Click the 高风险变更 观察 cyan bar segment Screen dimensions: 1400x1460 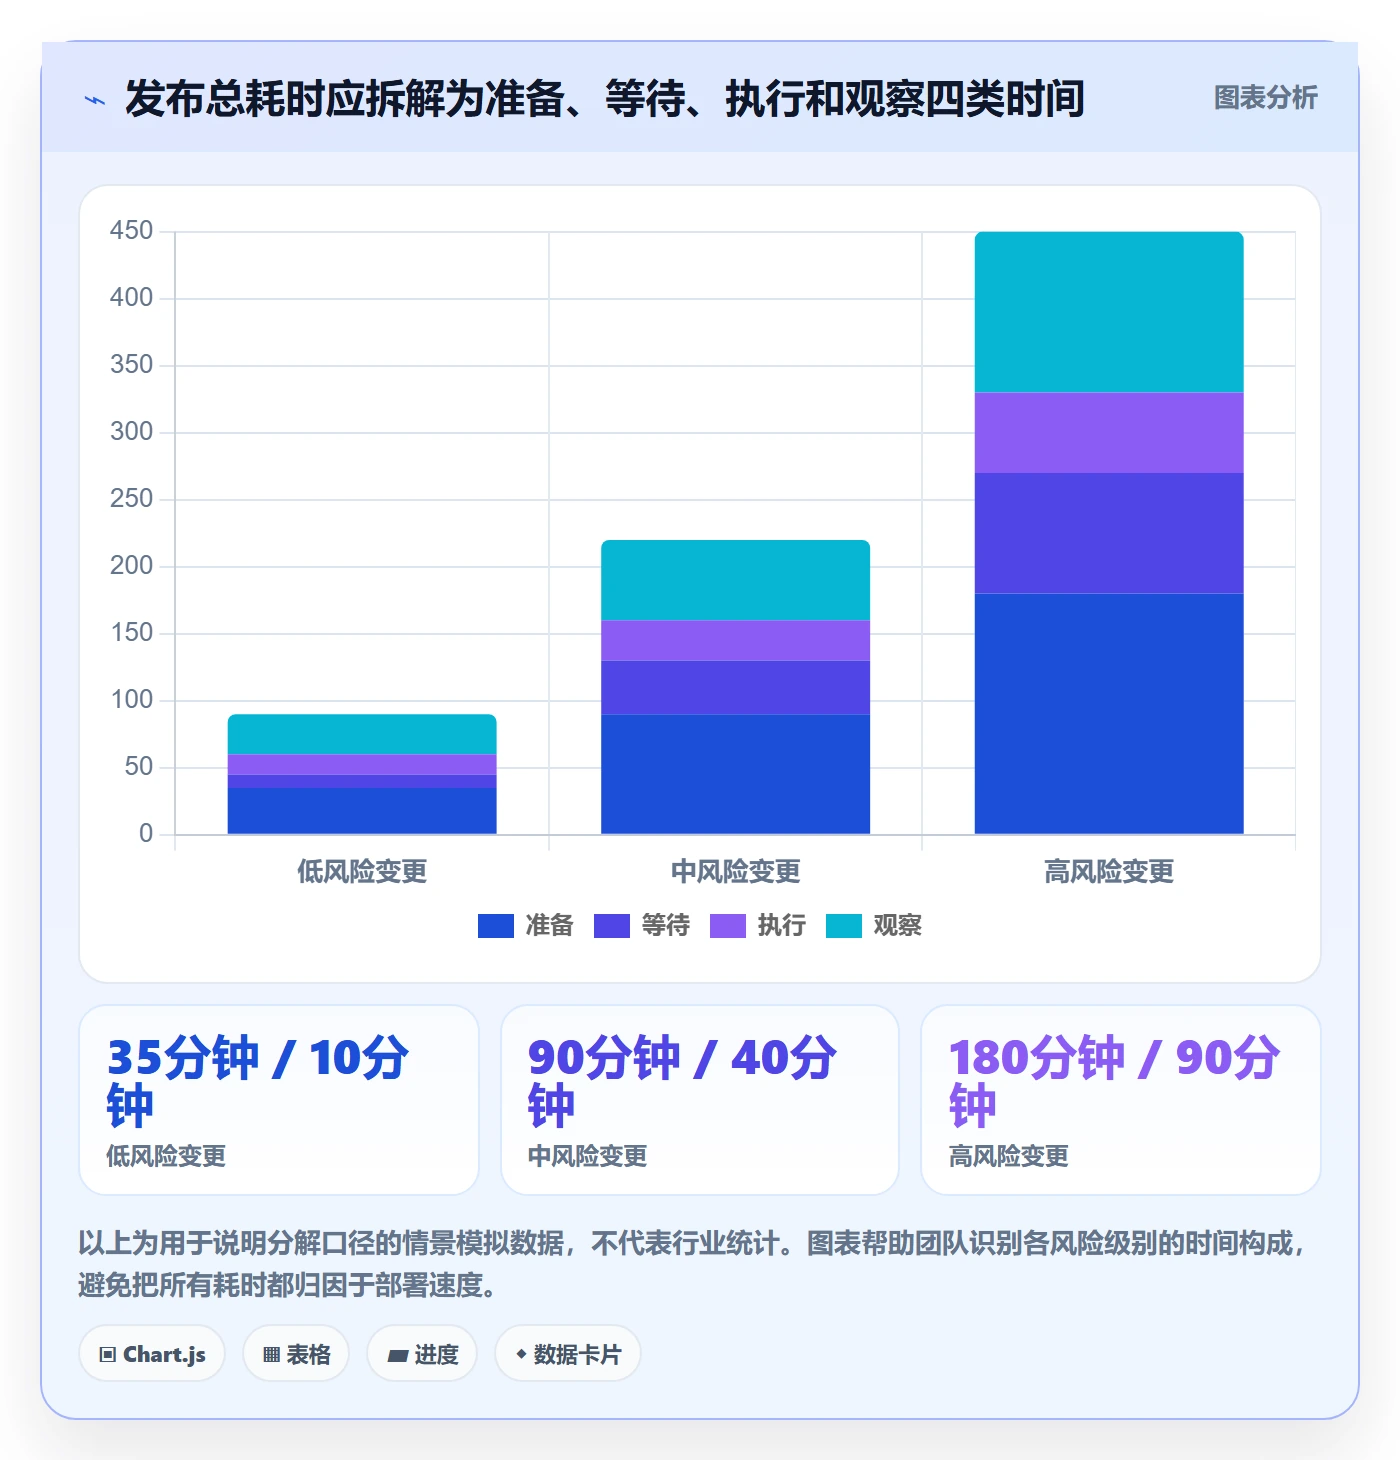(x=1109, y=312)
